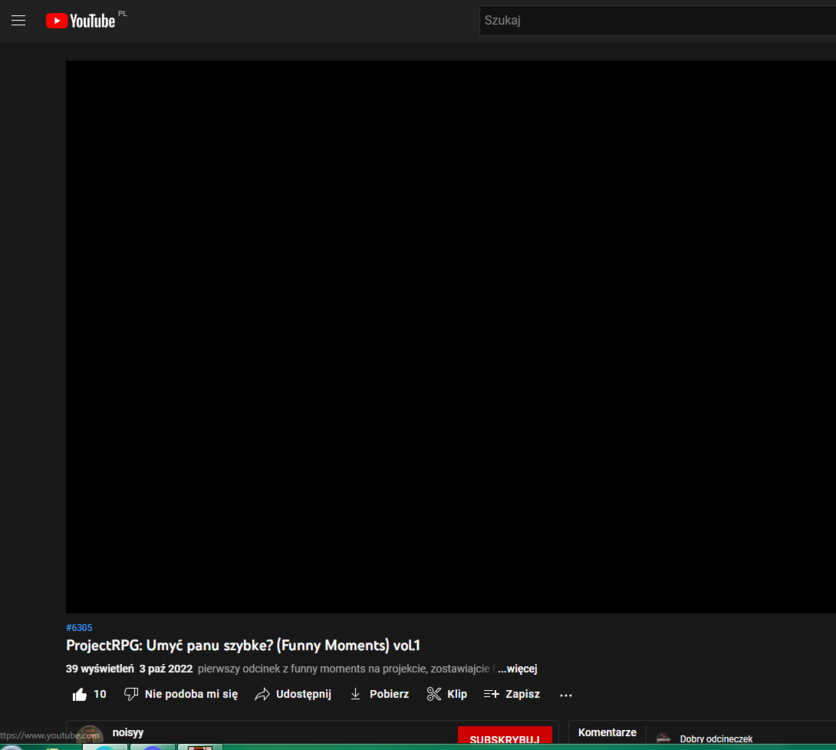Click the noisyy channel avatar
This screenshot has width=836, height=750.
90,735
